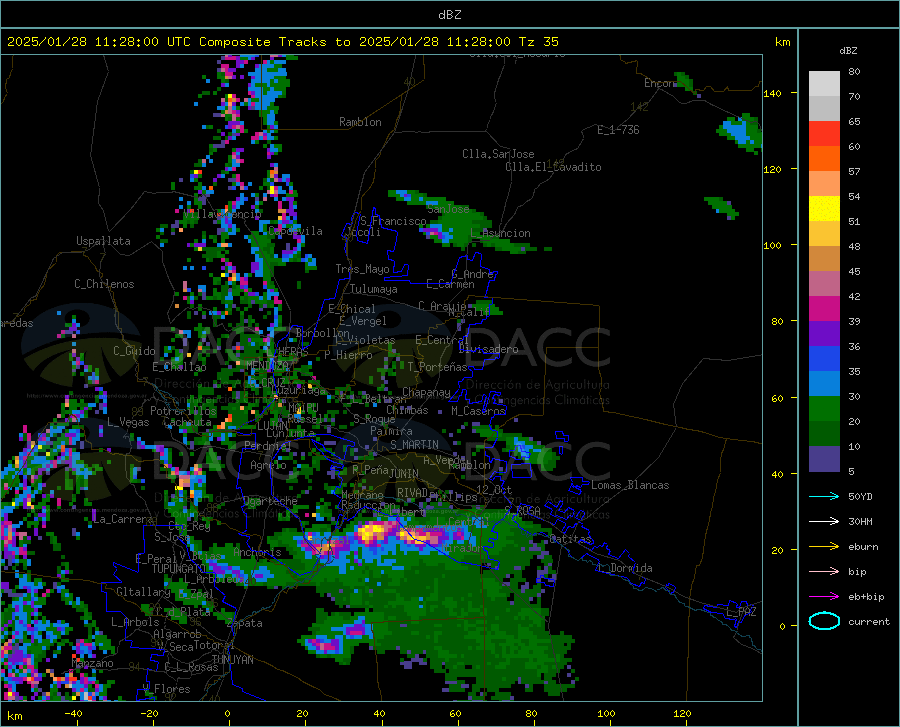Click the TUNUYAN map label

[x=232, y=659]
